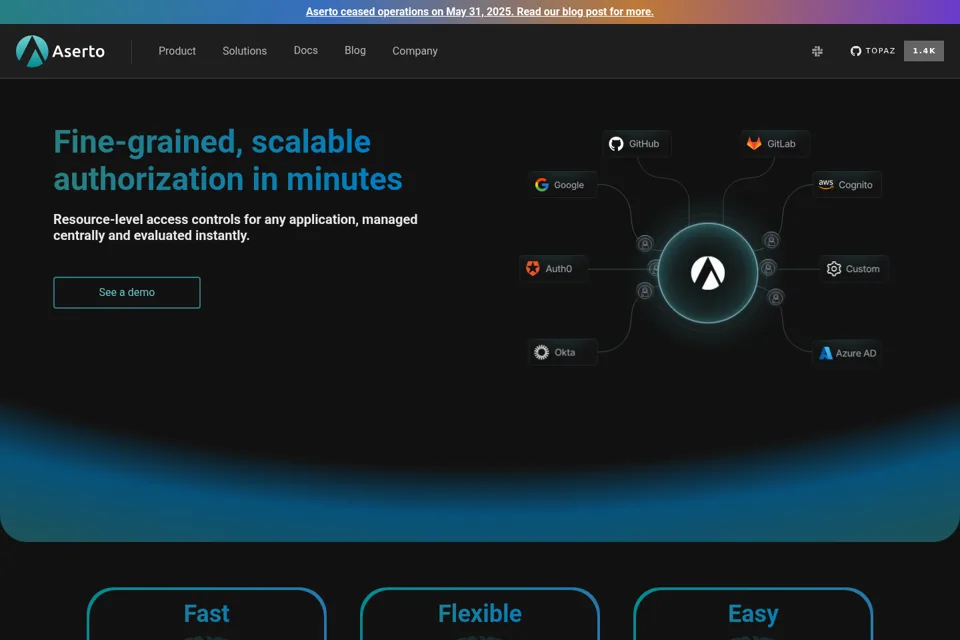Click the Aserto logo in the header

[x=60, y=51]
